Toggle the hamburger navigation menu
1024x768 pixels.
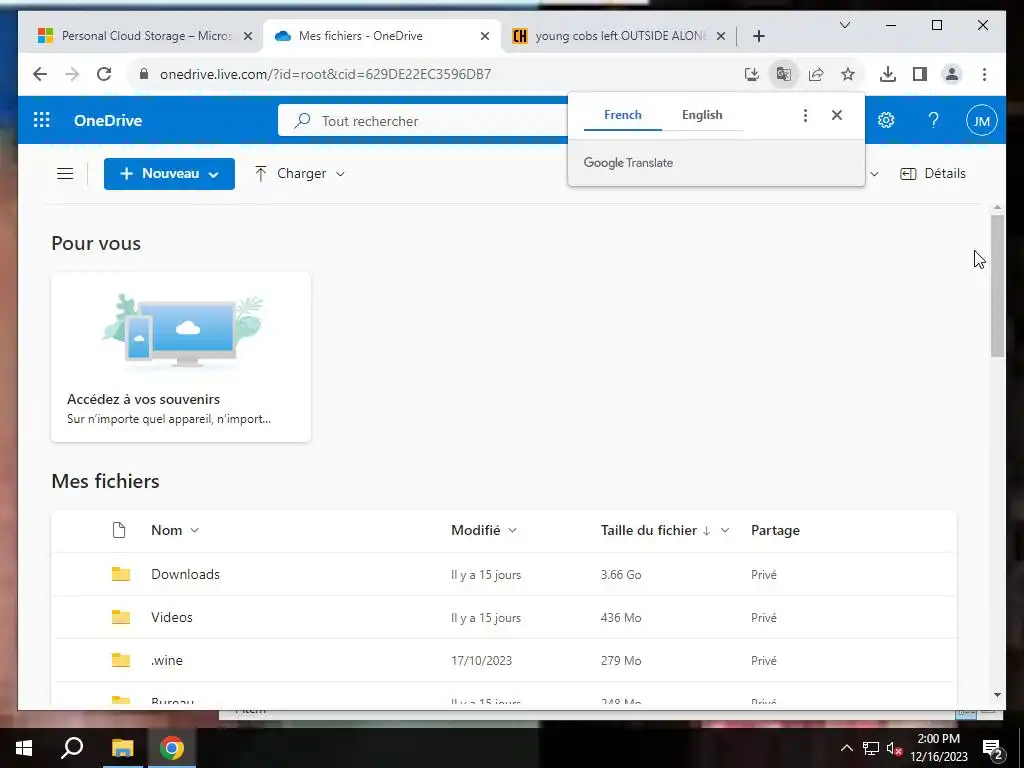point(65,174)
